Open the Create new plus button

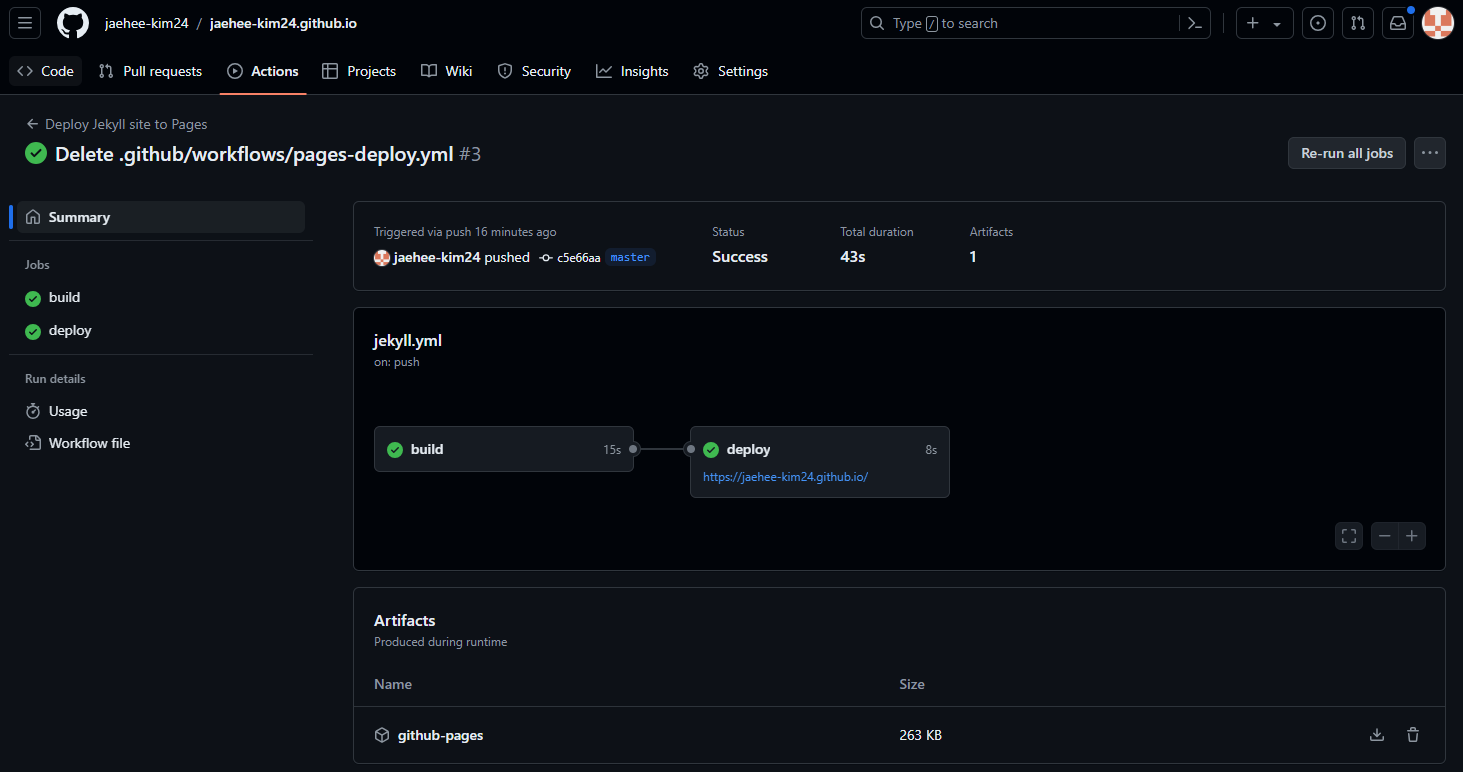coord(1265,23)
